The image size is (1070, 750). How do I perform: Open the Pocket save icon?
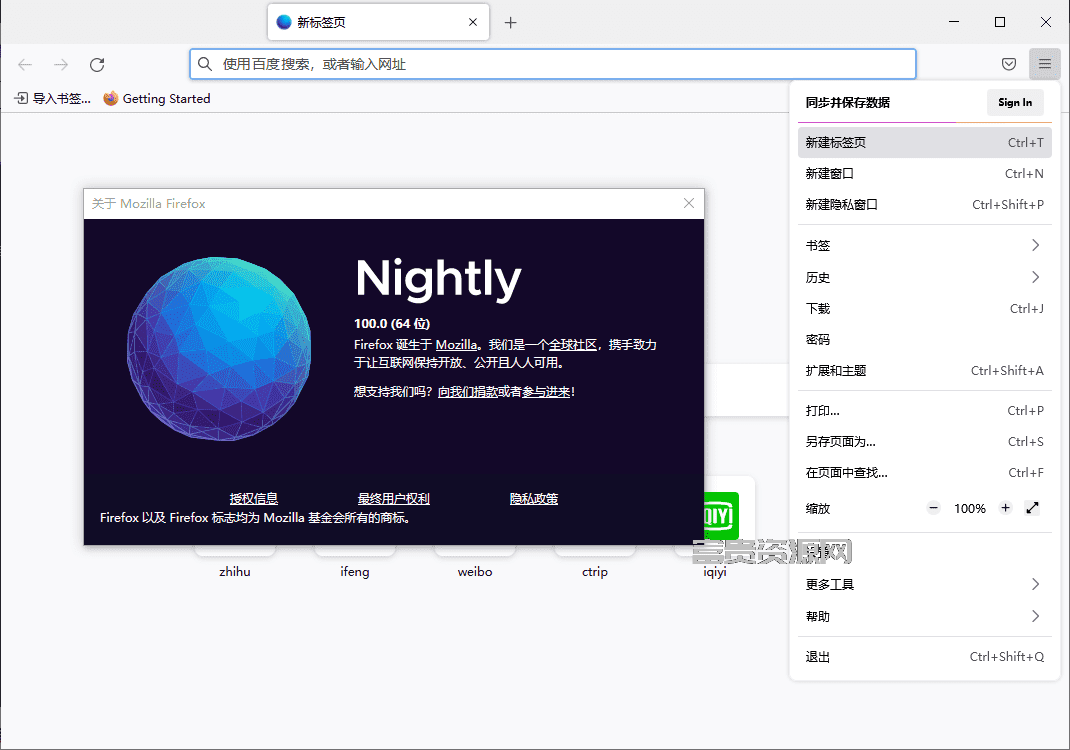point(1009,64)
